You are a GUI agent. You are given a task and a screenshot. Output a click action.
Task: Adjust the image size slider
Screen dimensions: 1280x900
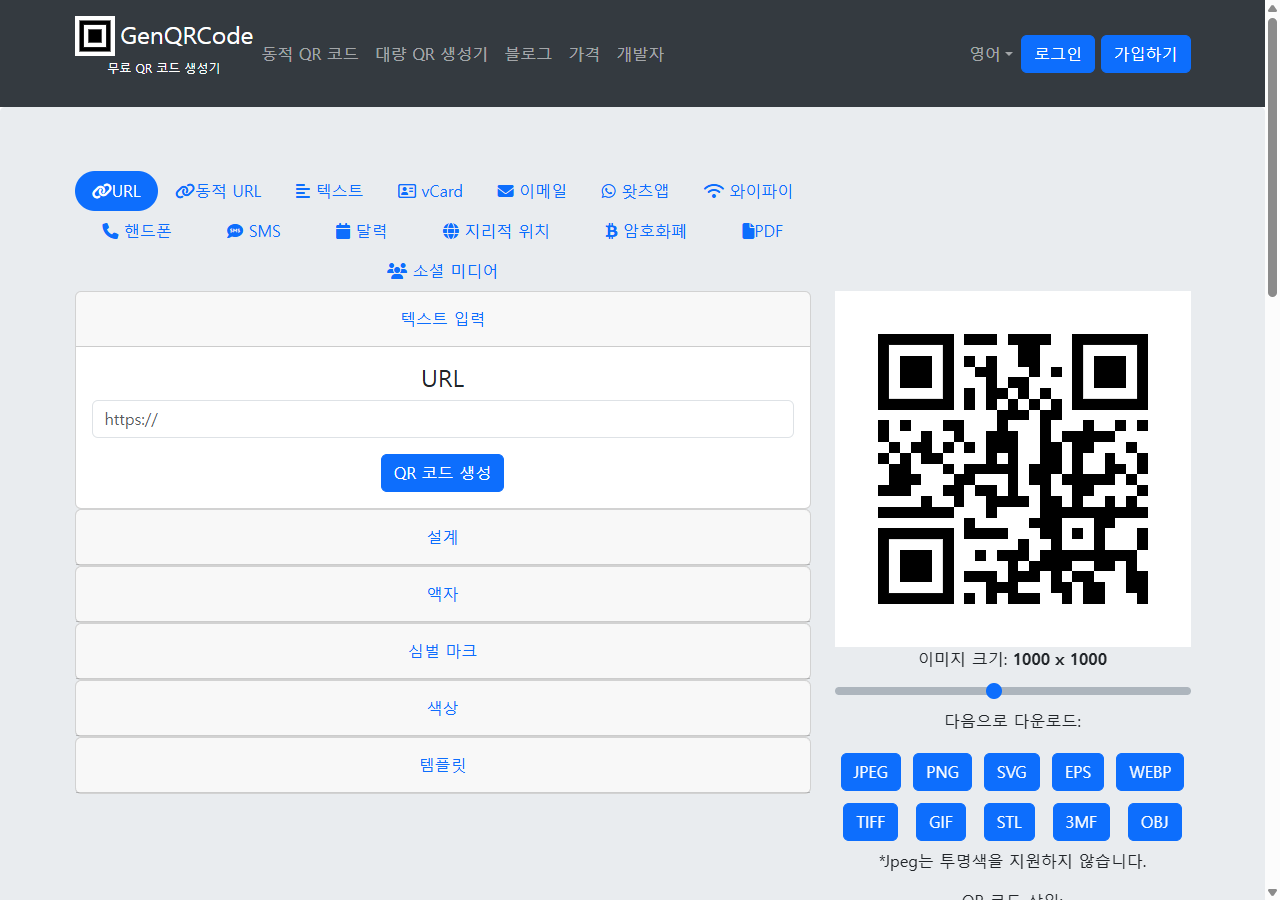[x=993, y=691]
